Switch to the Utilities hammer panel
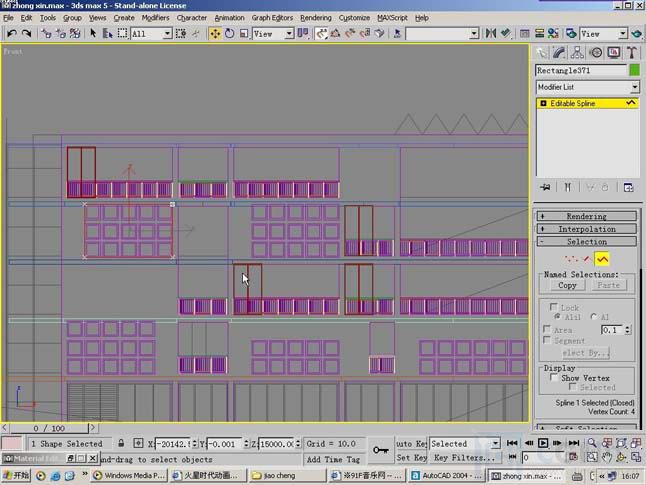The image size is (646, 485). pyautogui.click(x=632, y=53)
